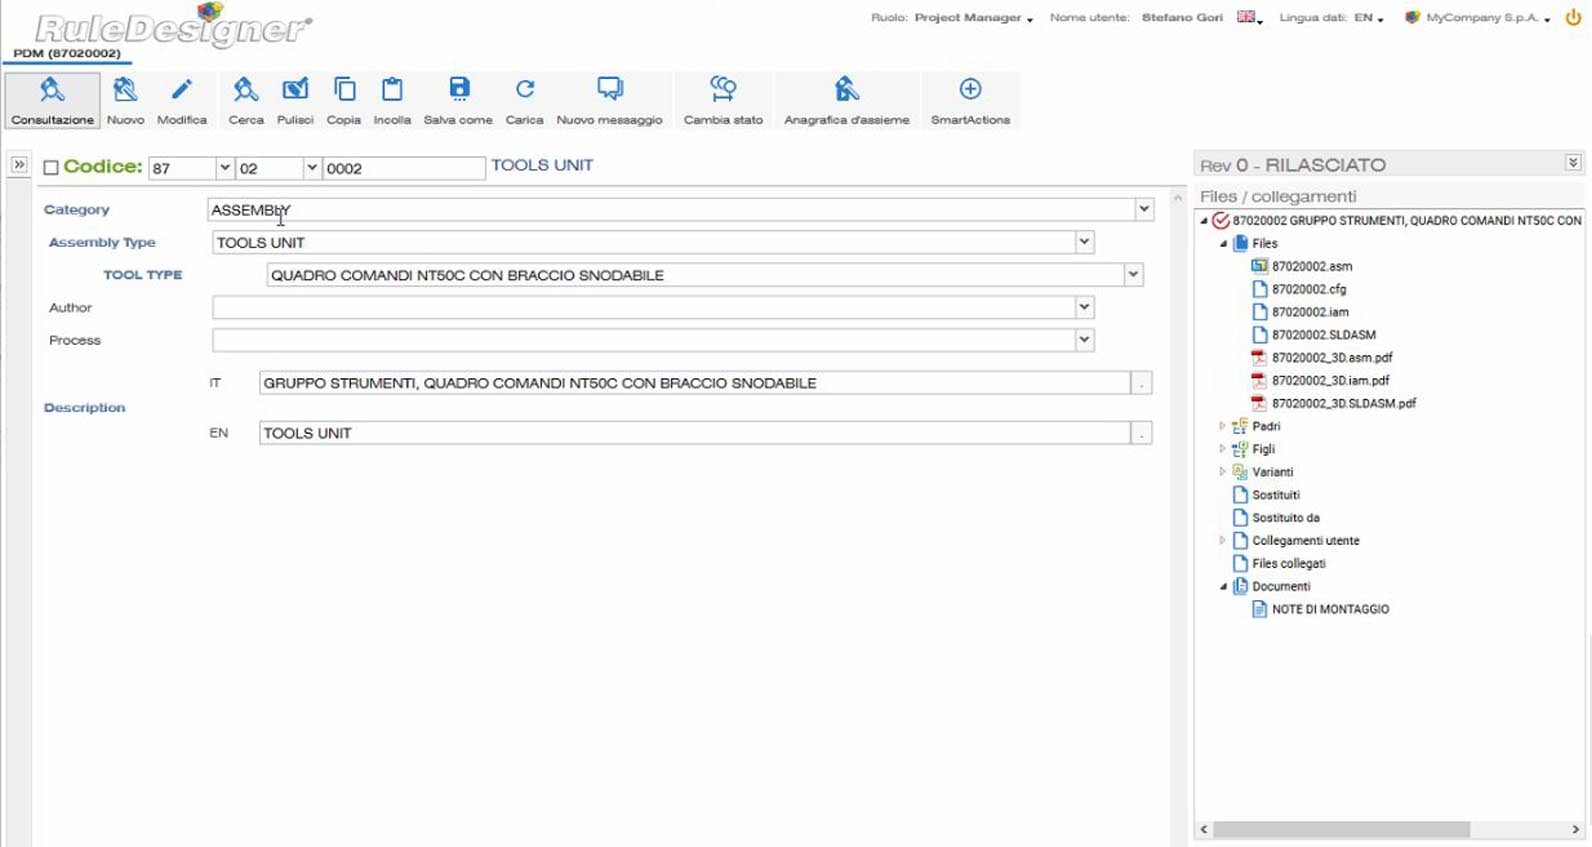The image size is (1592, 847).
Task: Click the Documenti folder icon
Action: click(x=1241, y=586)
